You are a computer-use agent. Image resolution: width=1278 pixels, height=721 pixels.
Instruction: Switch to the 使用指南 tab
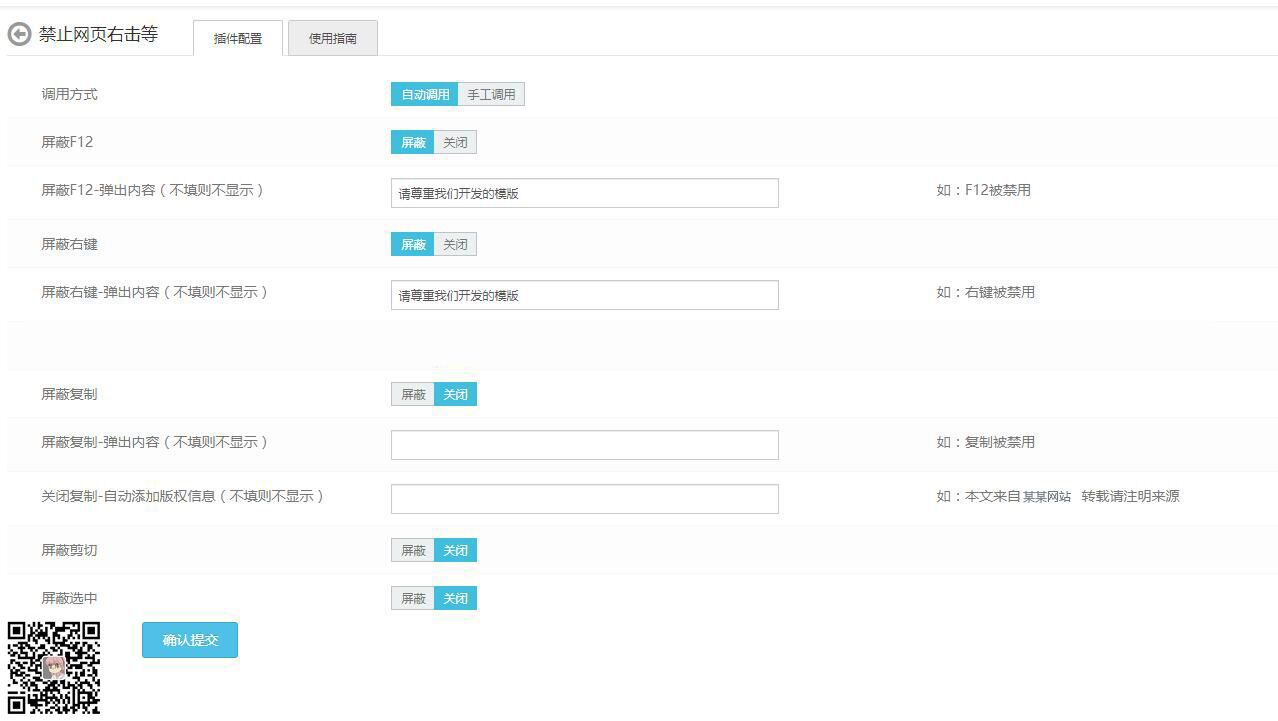(332, 38)
